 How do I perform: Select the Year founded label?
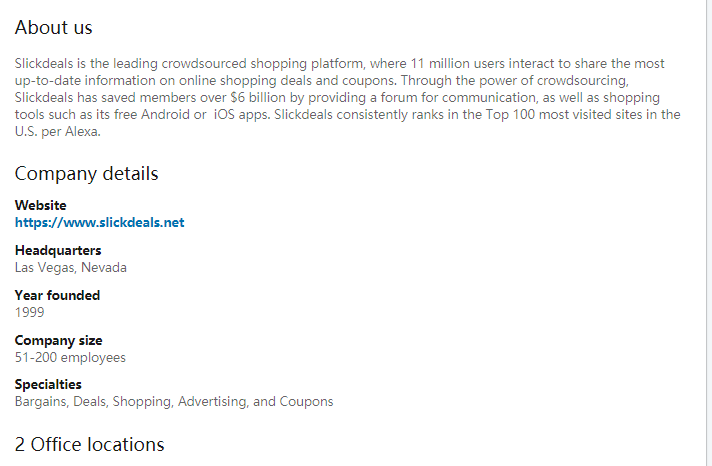pos(57,295)
